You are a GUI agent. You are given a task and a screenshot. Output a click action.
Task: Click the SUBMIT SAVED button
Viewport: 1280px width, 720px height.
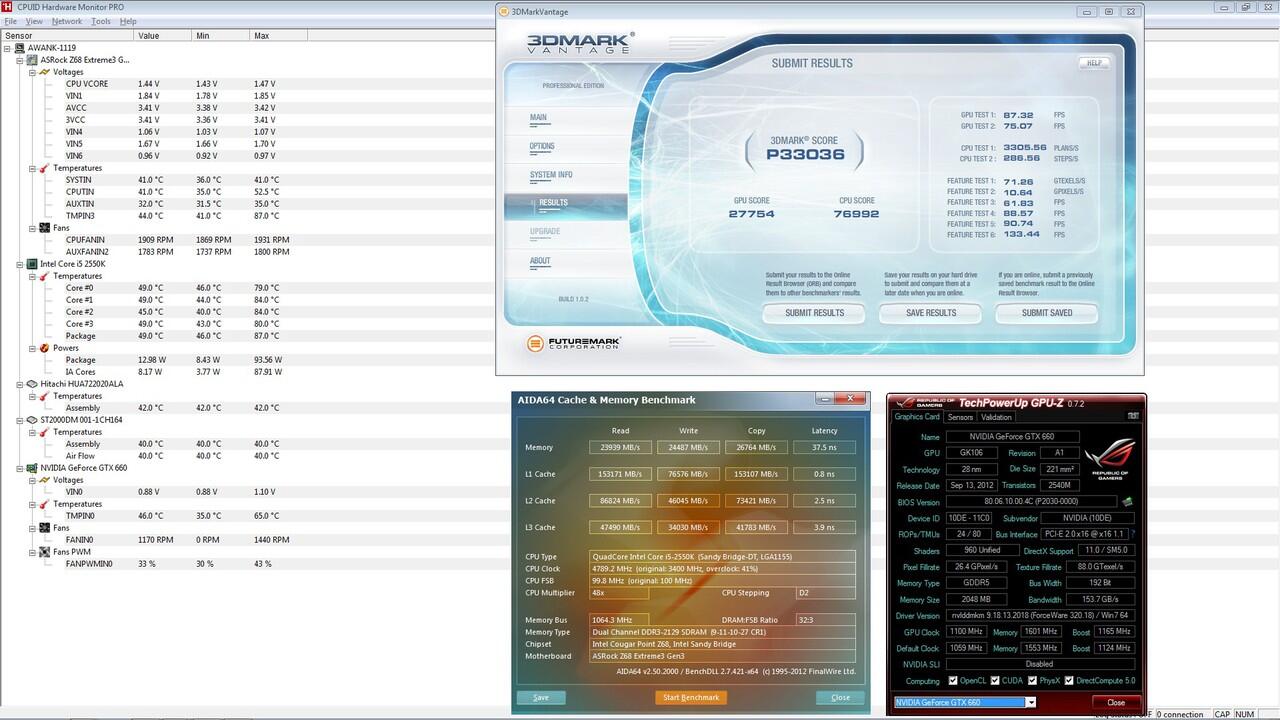point(1047,313)
